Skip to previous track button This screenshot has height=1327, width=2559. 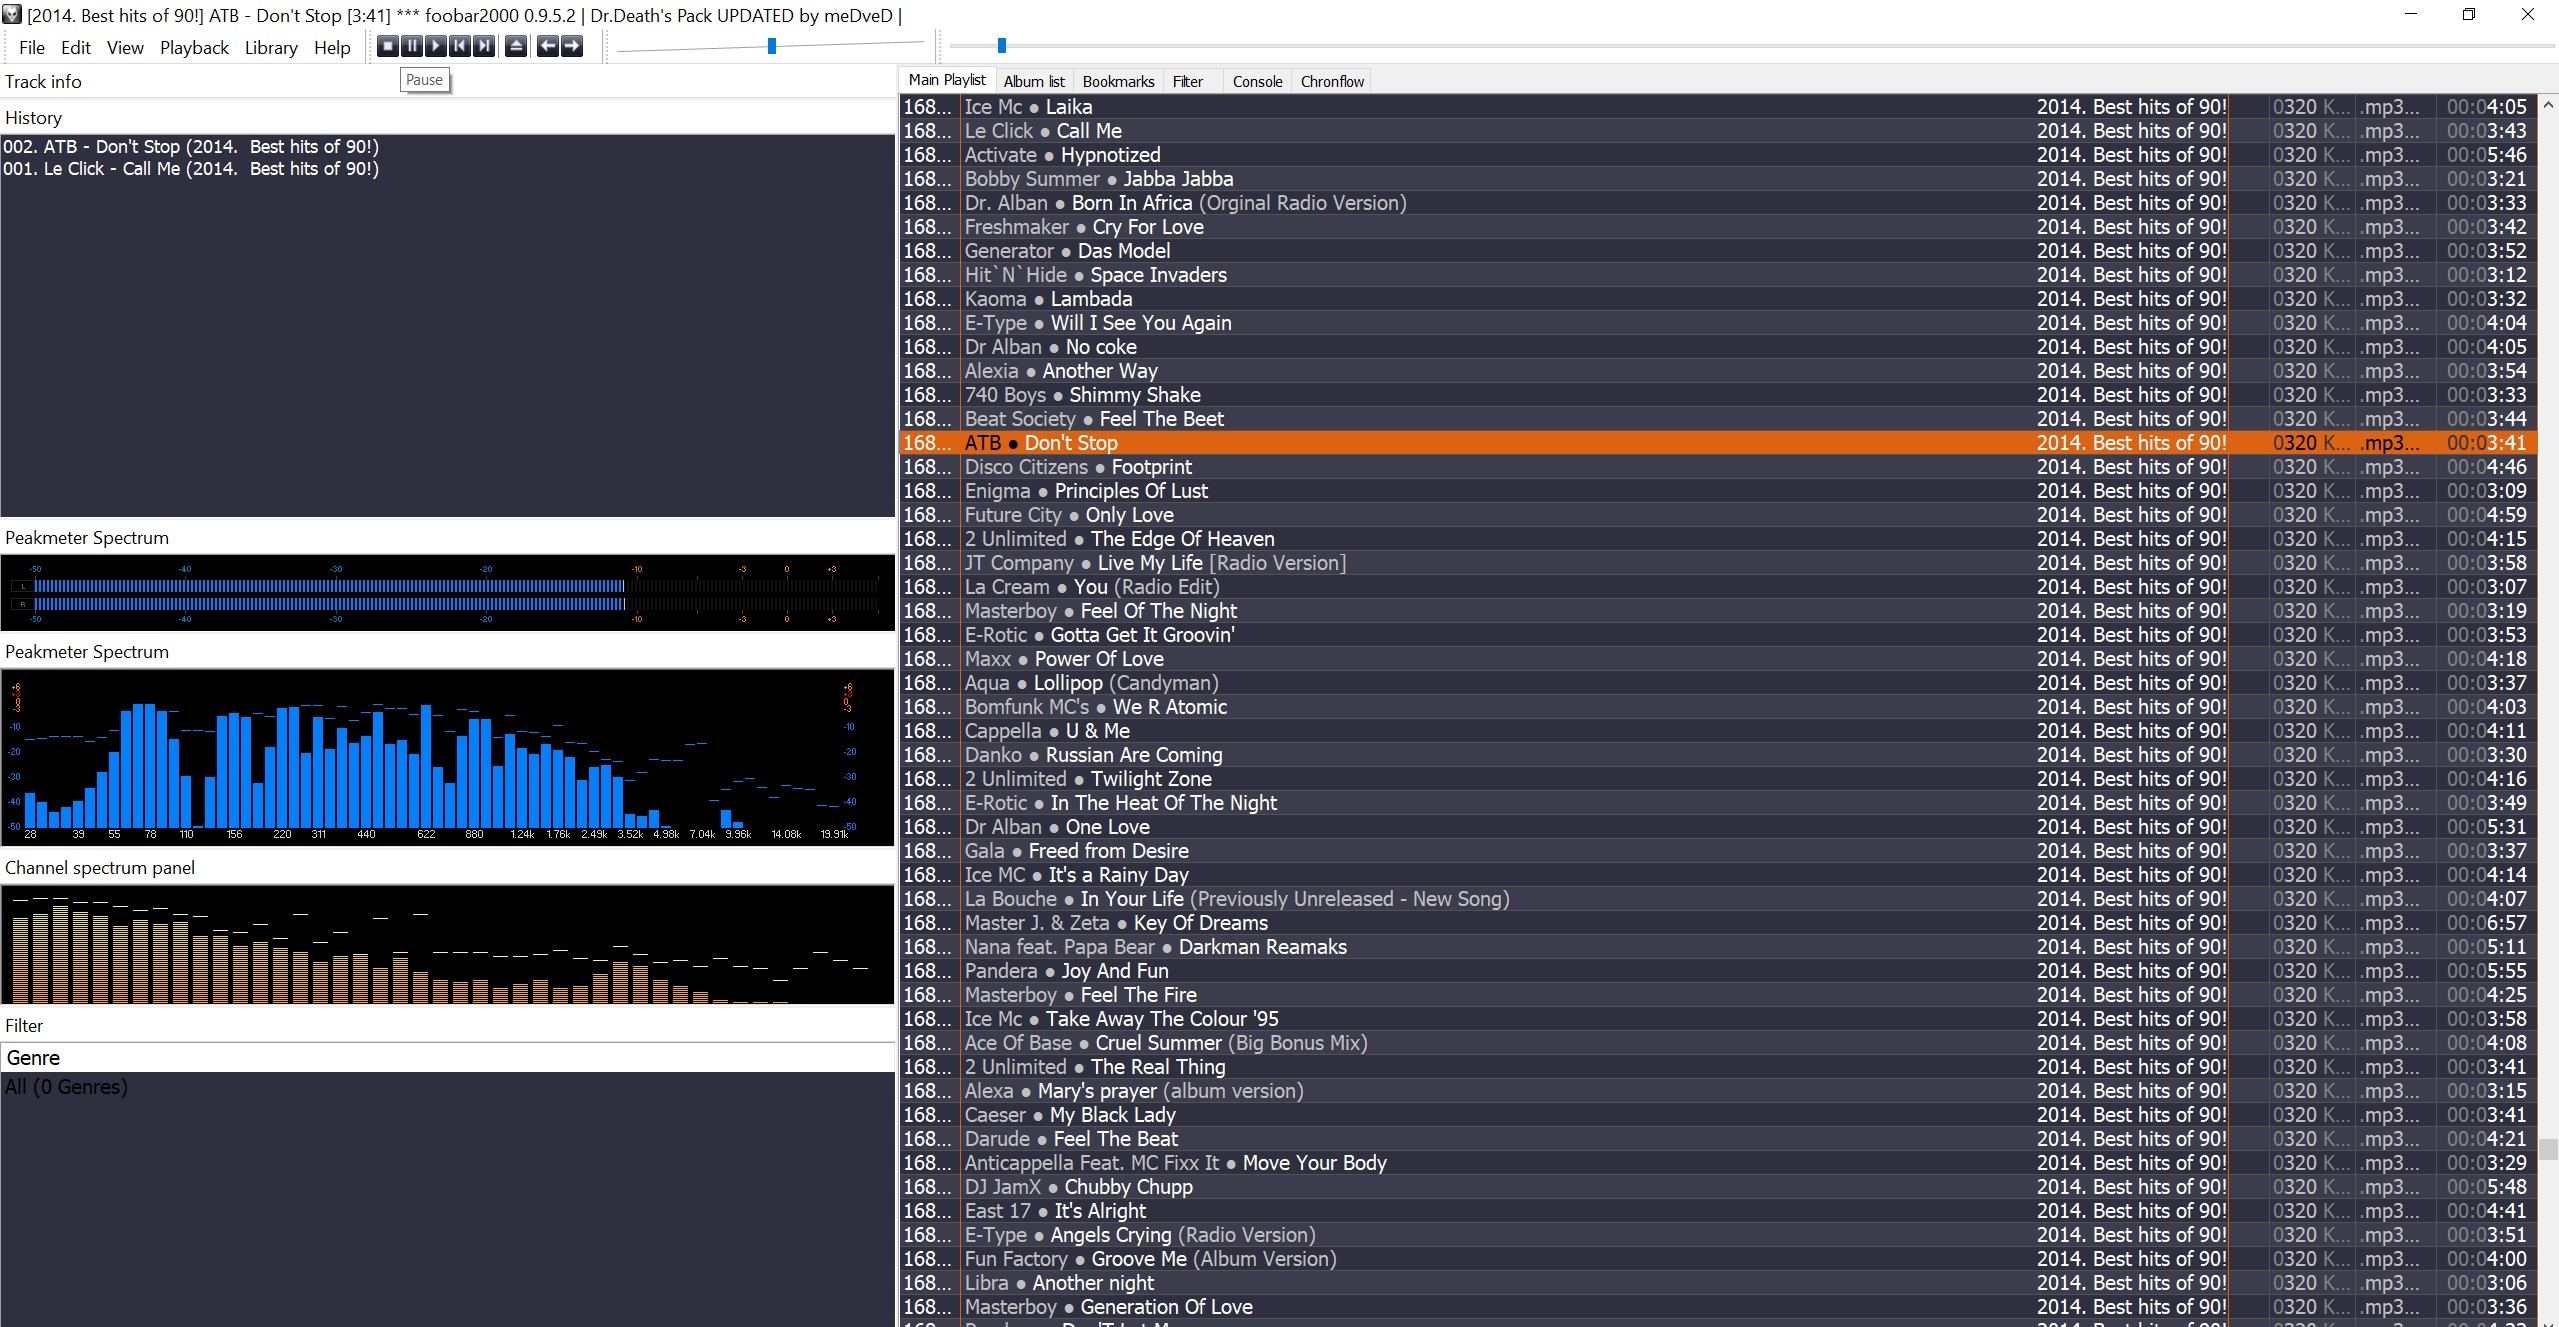pos(459,46)
